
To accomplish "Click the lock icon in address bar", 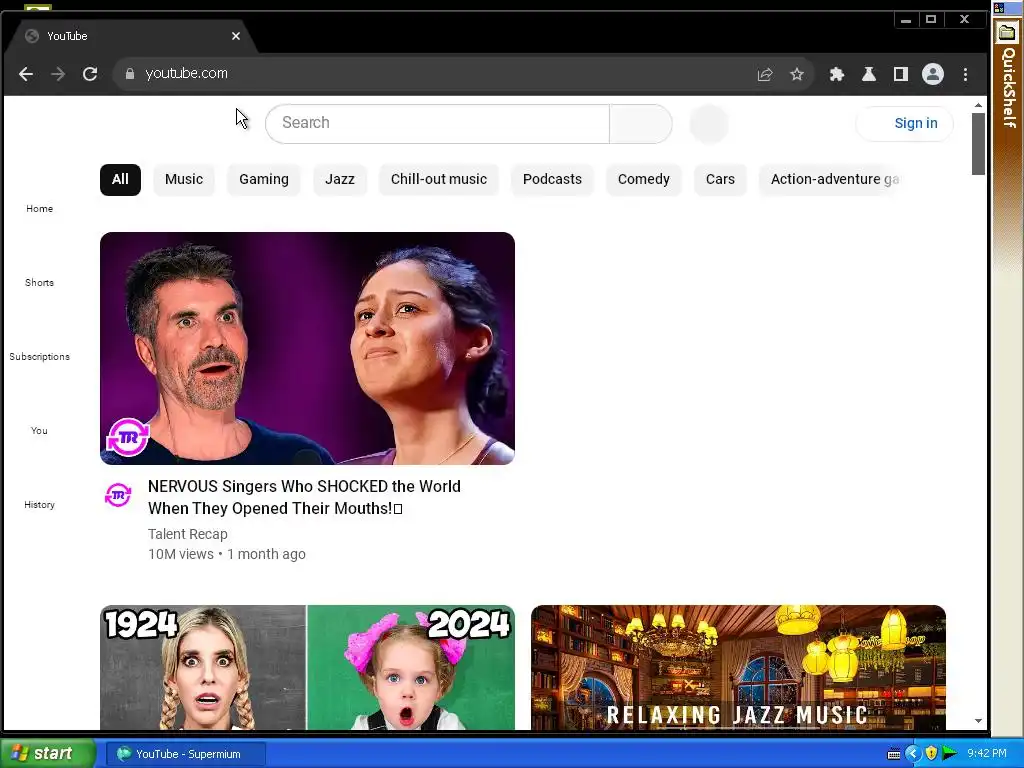I will [x=130, y=74].
